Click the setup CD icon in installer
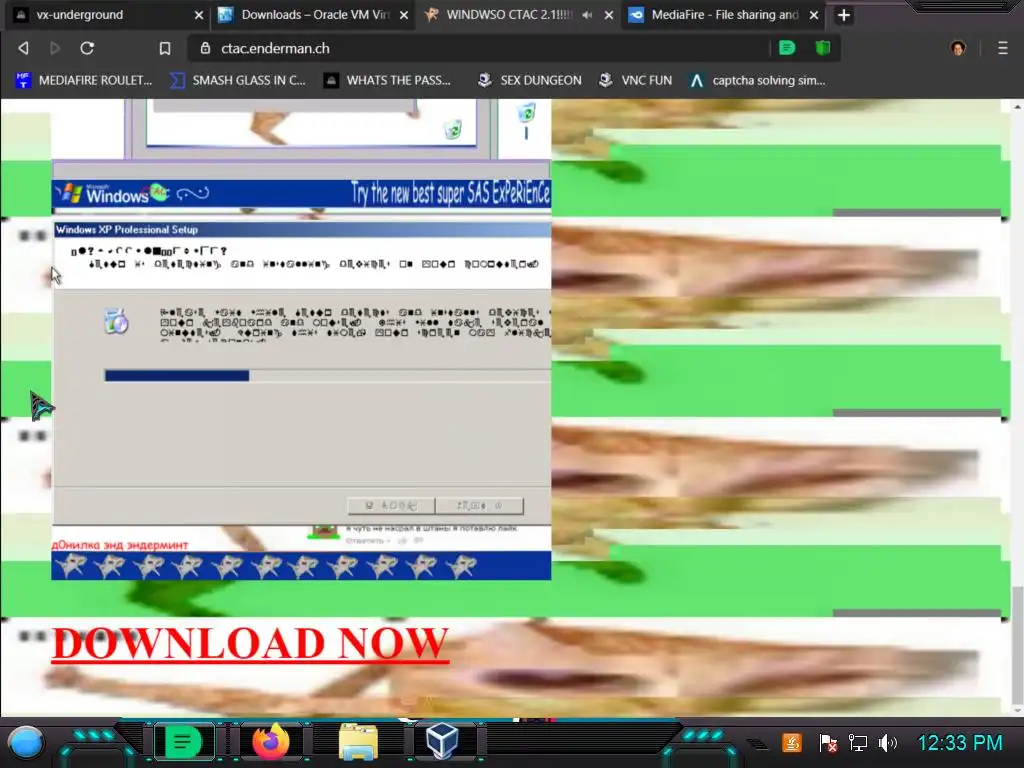Viewport: 1024px width, 768px height. [116, 321]
